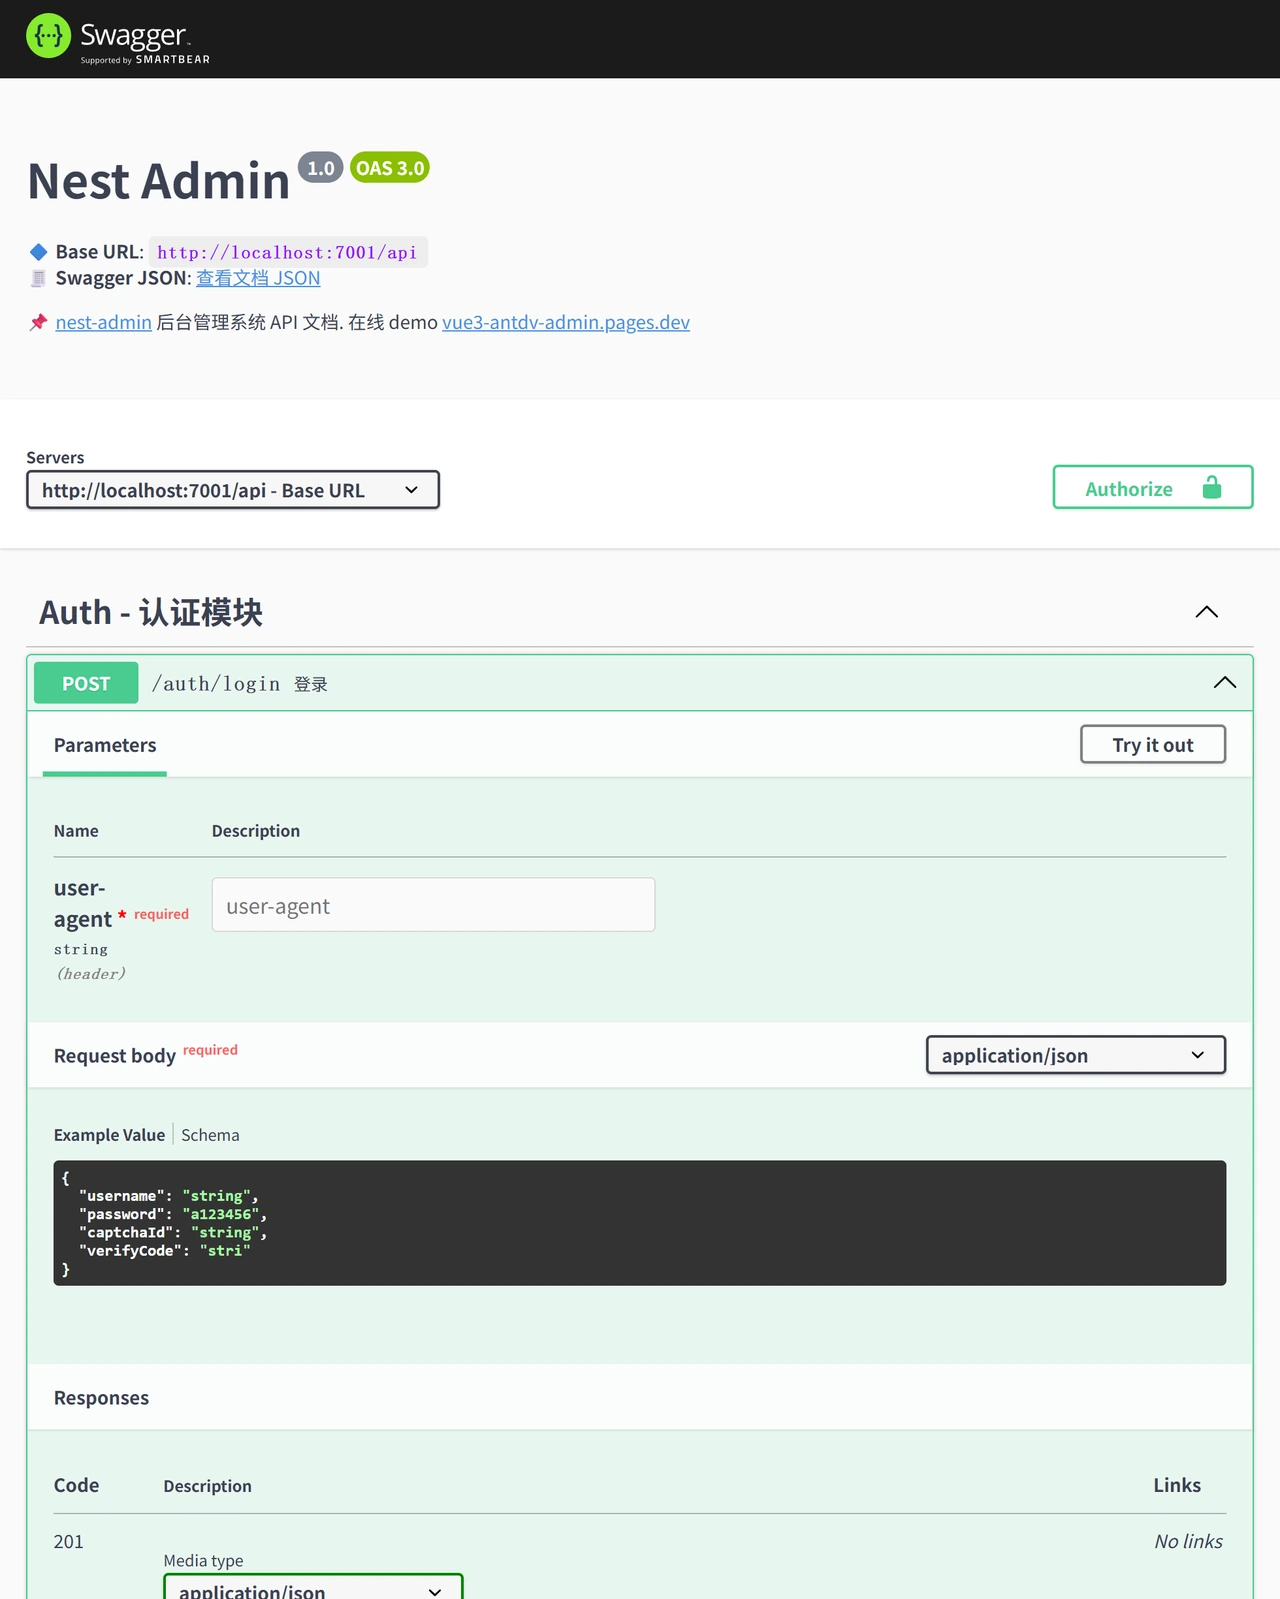Click the Try it out button
1280x1599 pixels.
pos(1153,745)
